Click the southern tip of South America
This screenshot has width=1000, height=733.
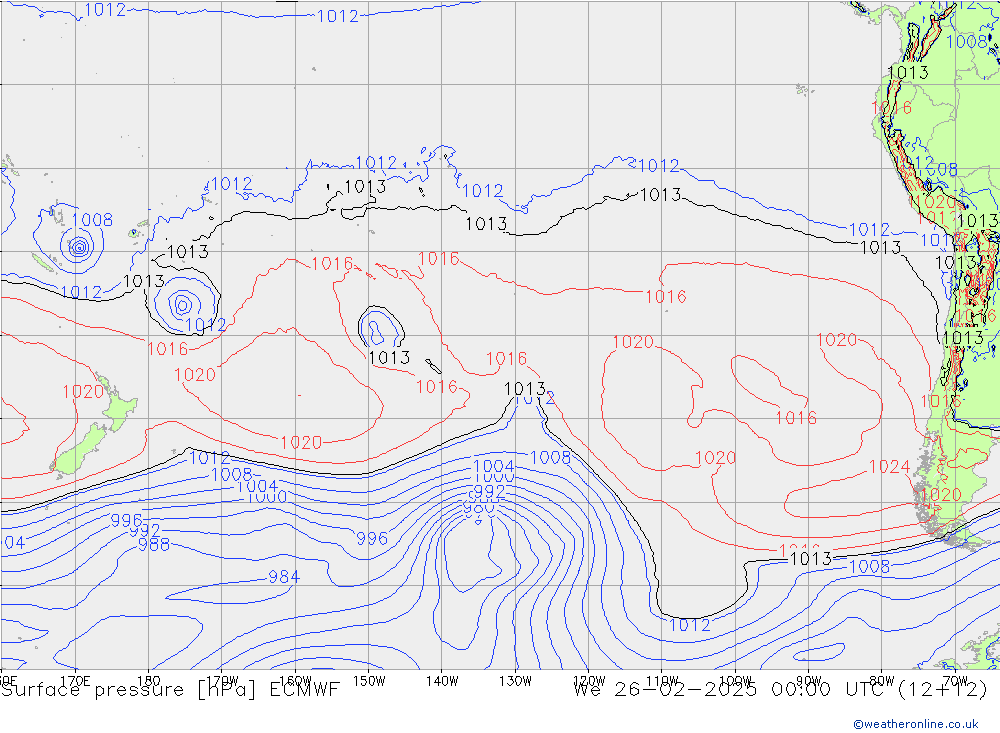point(950,536)
